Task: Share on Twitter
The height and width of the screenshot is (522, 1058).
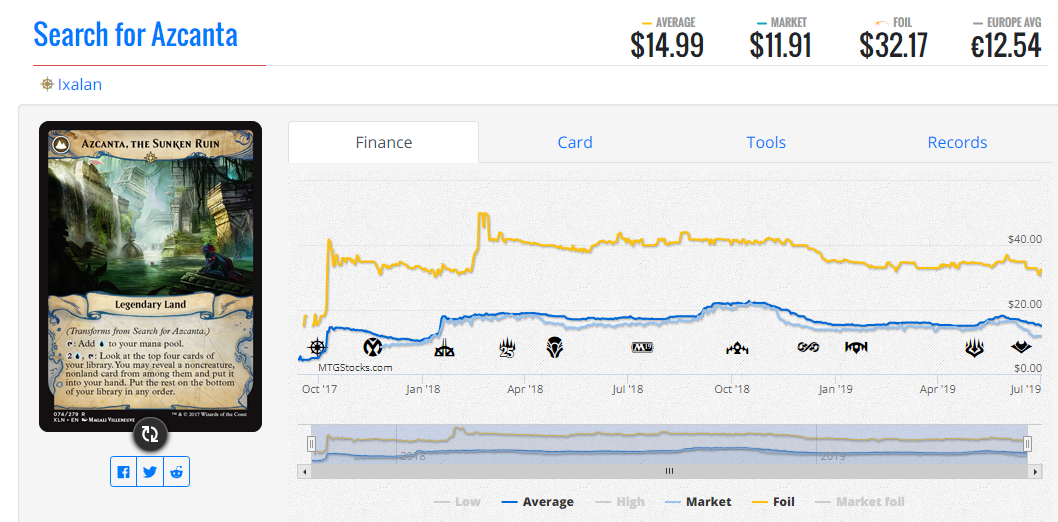Action: (150, 472)
